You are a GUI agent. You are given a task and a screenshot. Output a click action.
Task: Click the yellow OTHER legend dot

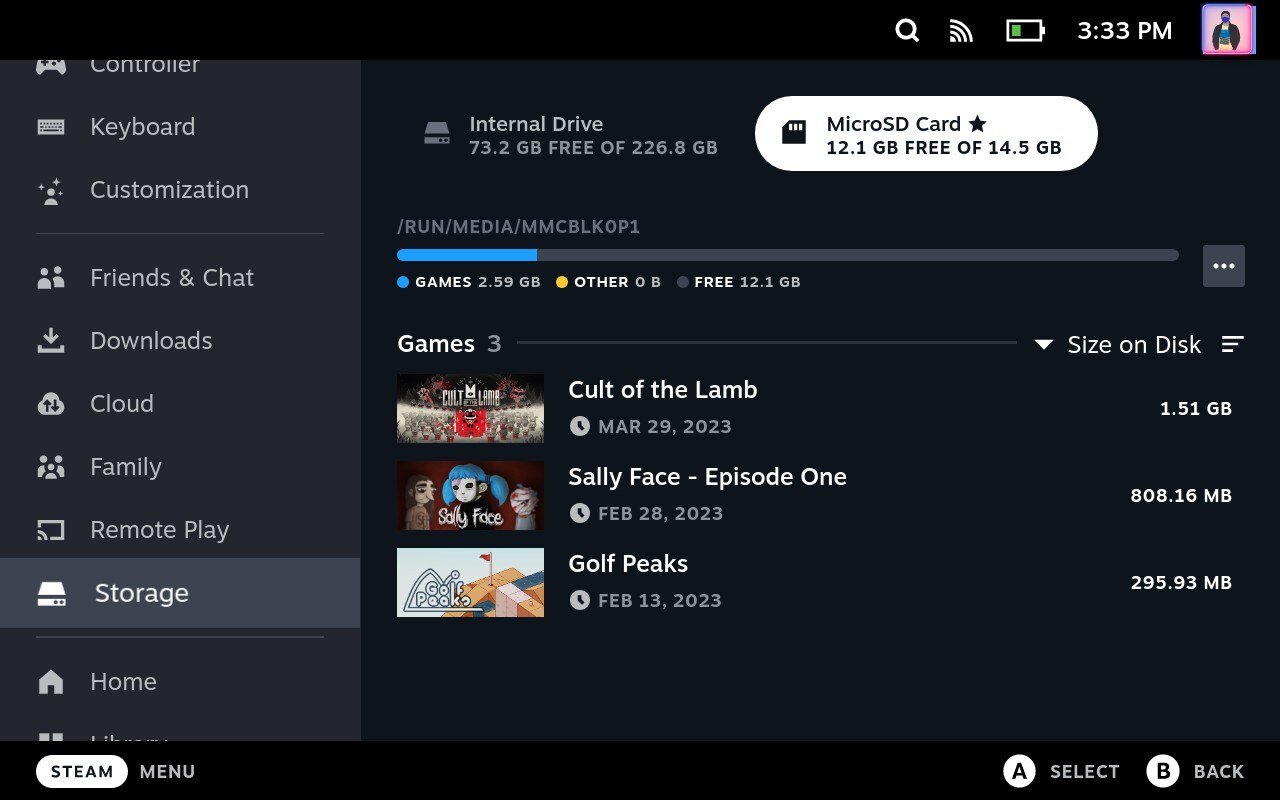click(562, 282)
